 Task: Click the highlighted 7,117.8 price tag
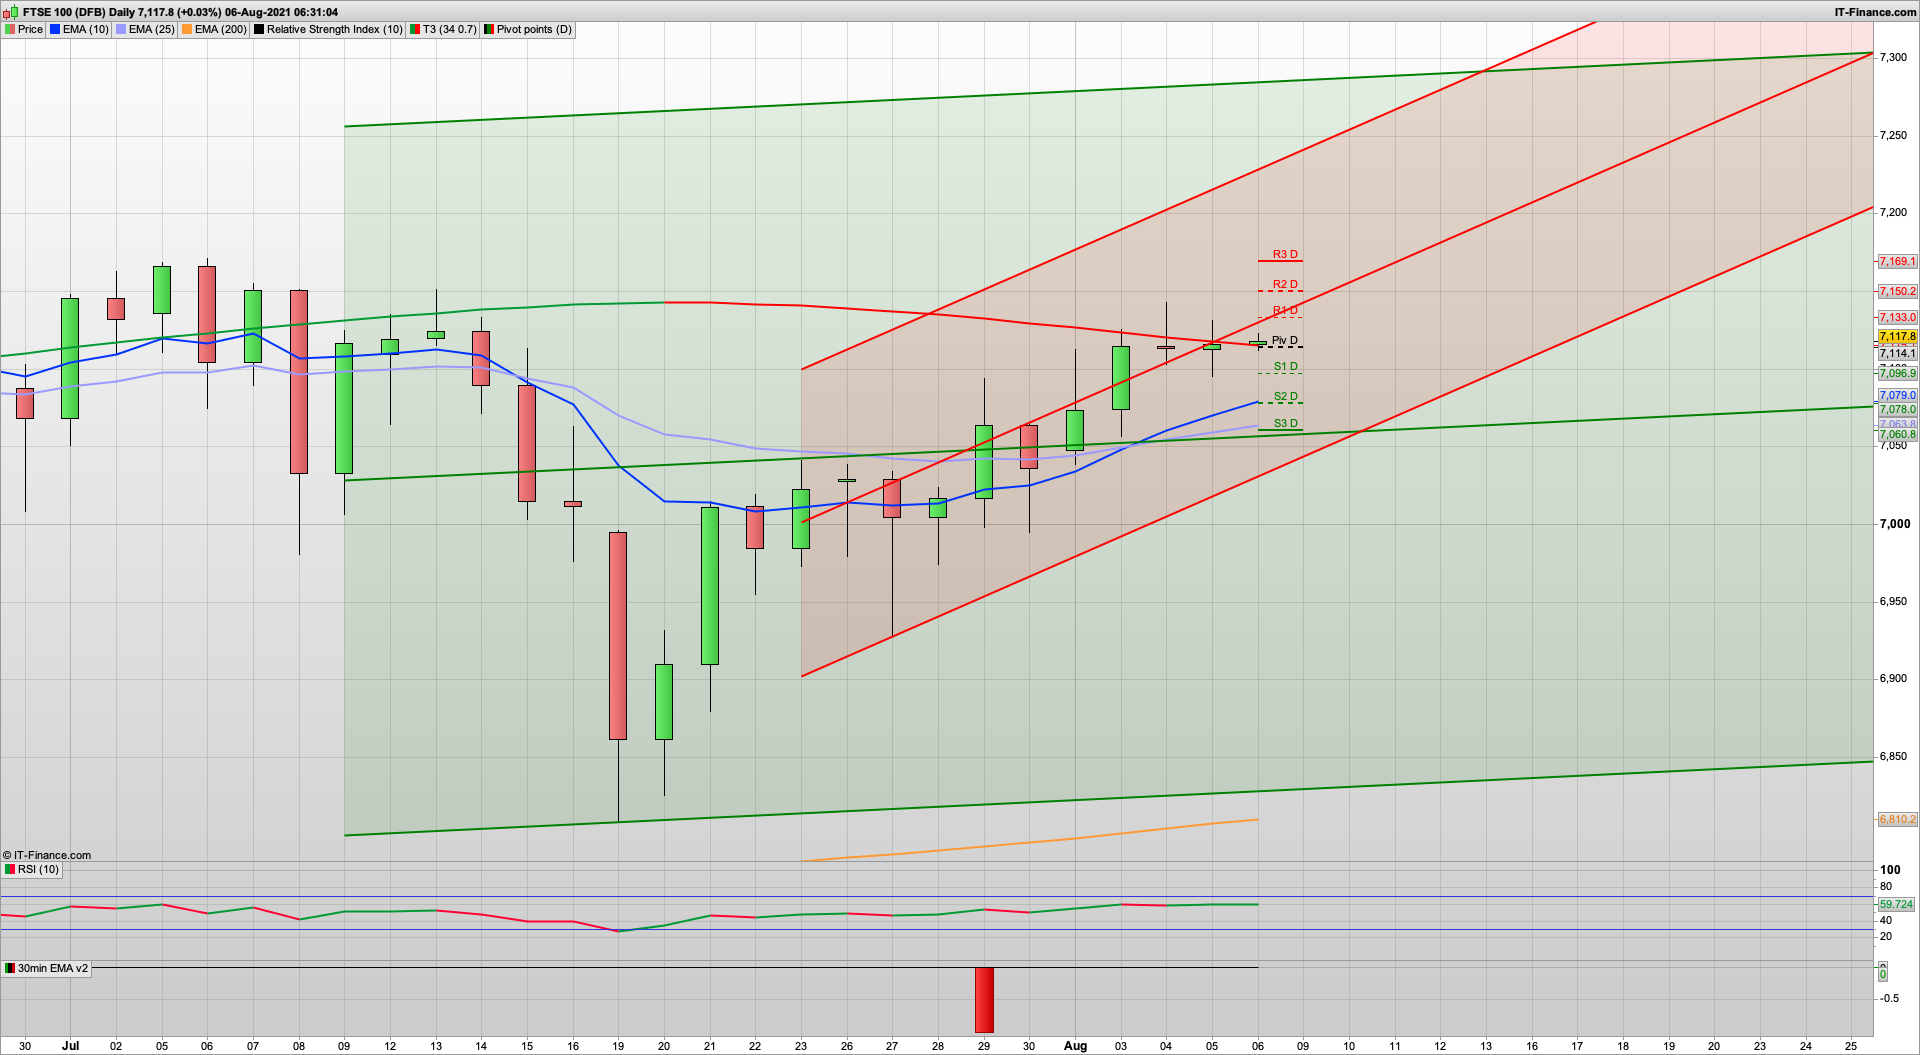(1897, 336)
